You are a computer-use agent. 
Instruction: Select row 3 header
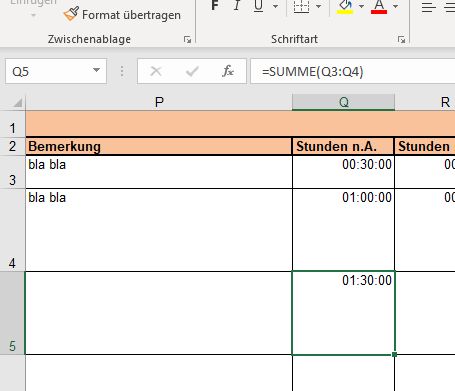tap(12, 172)
